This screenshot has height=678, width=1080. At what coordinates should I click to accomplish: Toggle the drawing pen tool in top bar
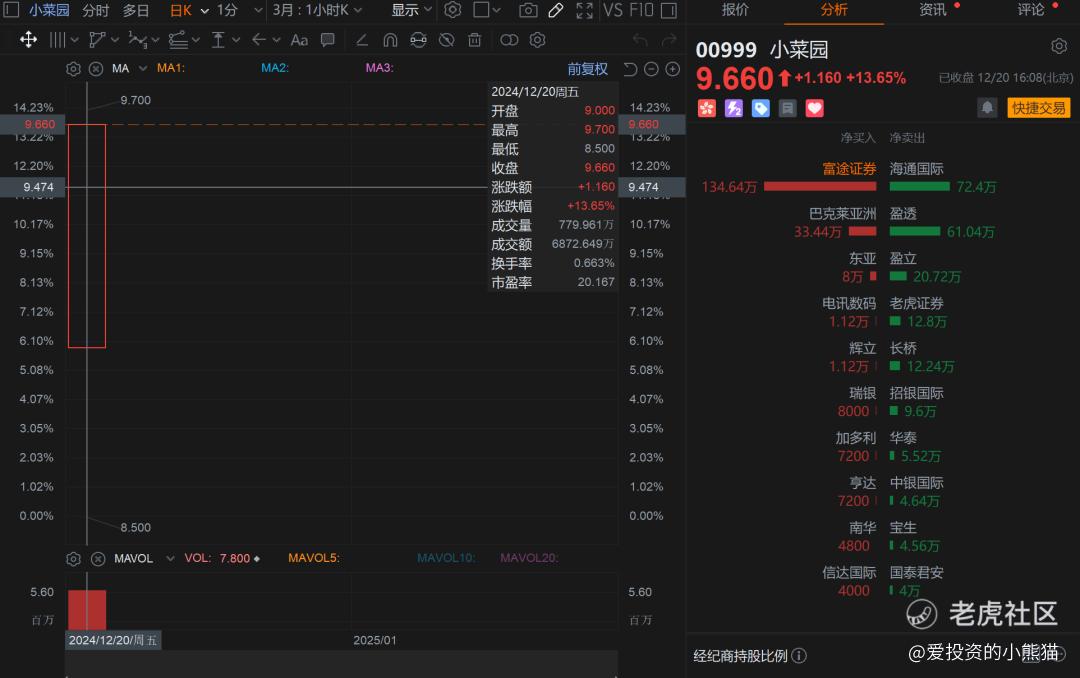[x=556, y=10]
